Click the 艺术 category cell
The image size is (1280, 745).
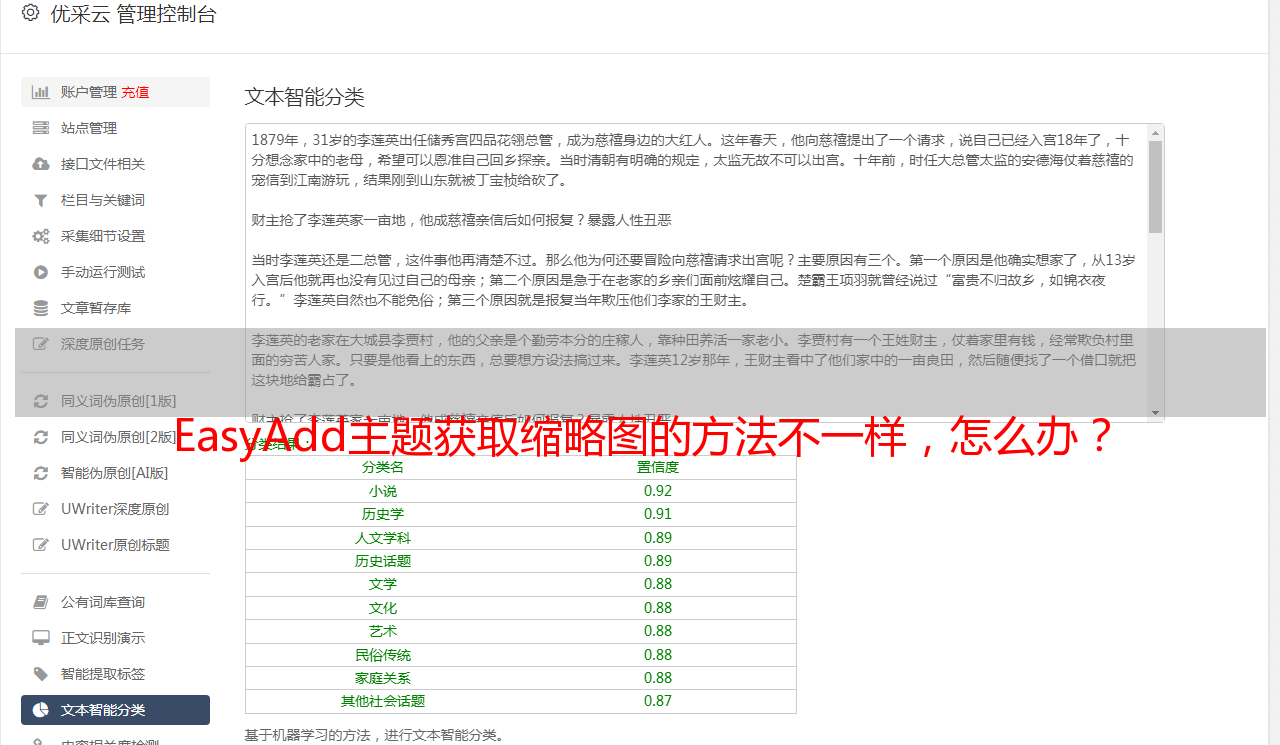pyautogui.click(x=383, y=631)
